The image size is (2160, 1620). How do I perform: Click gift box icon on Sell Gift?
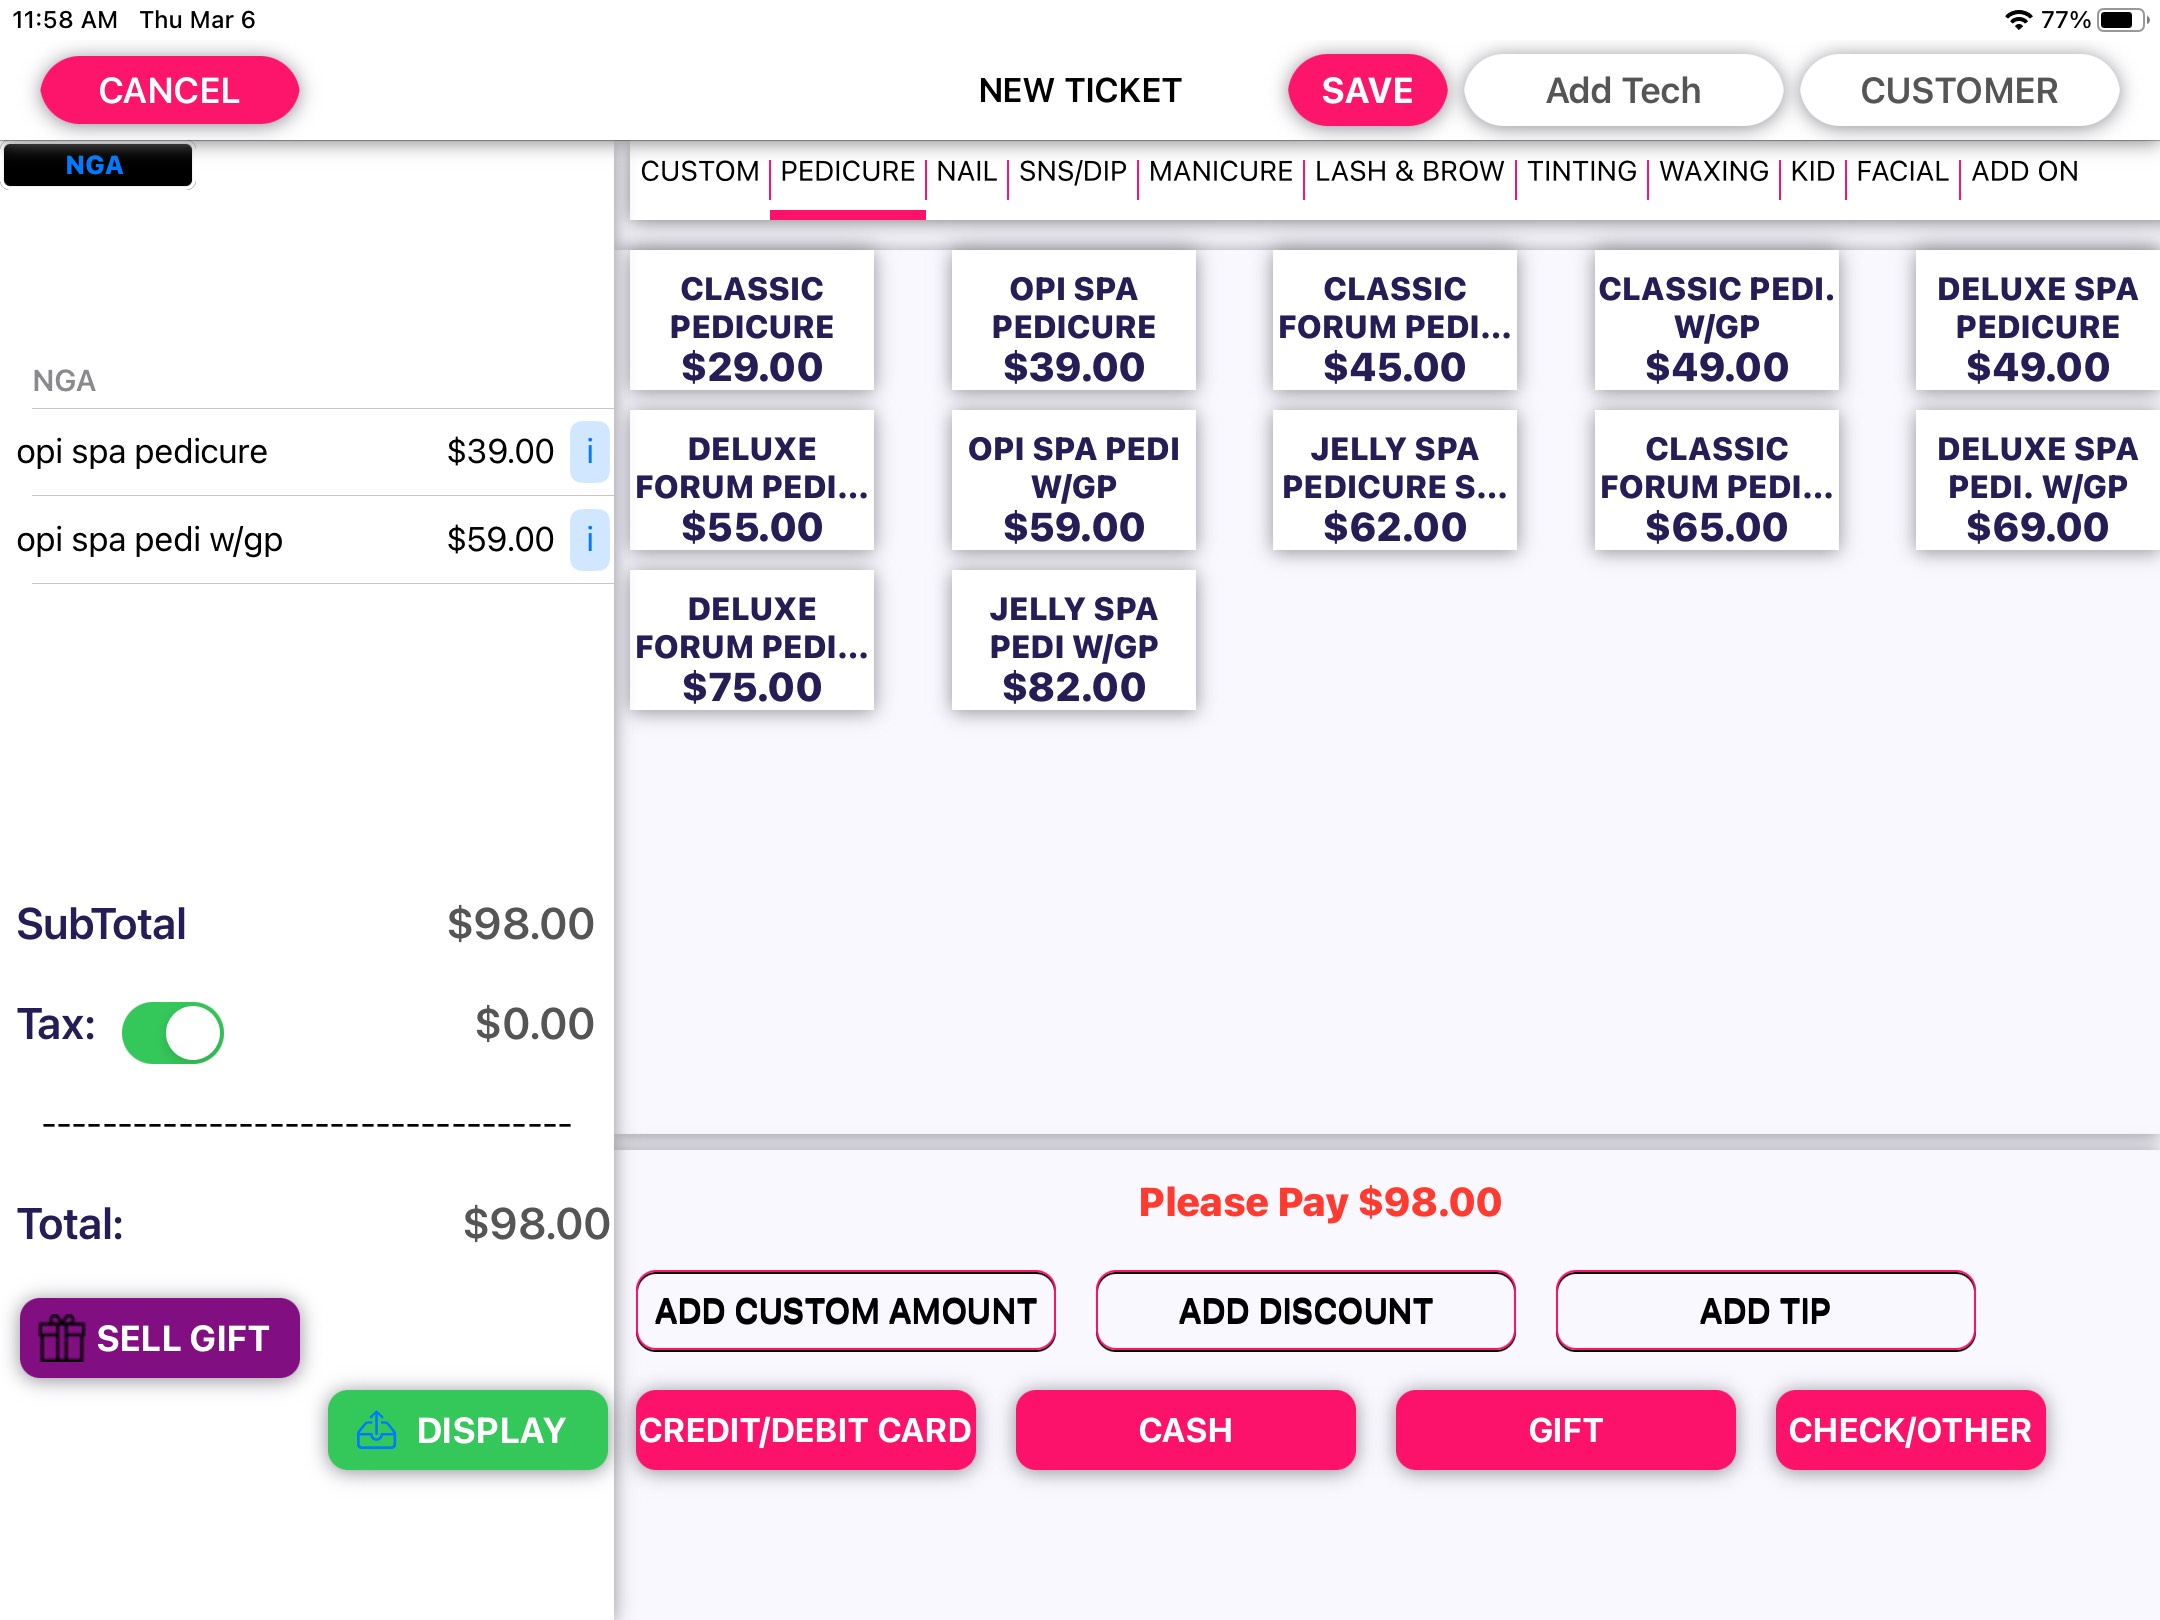pos(61,1338)
